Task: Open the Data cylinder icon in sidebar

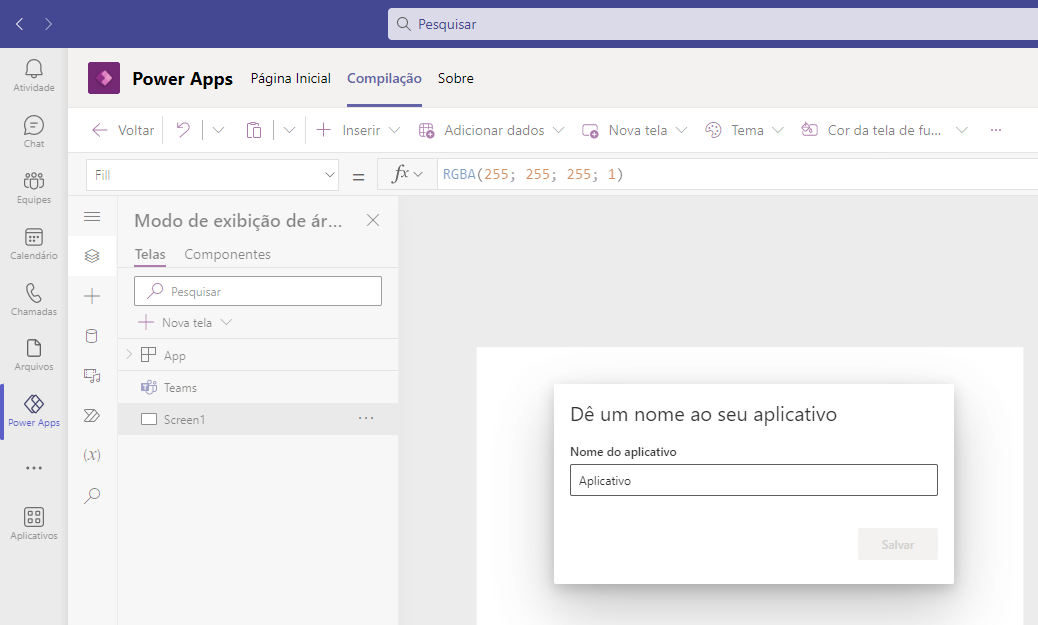Action: [92, 336]
